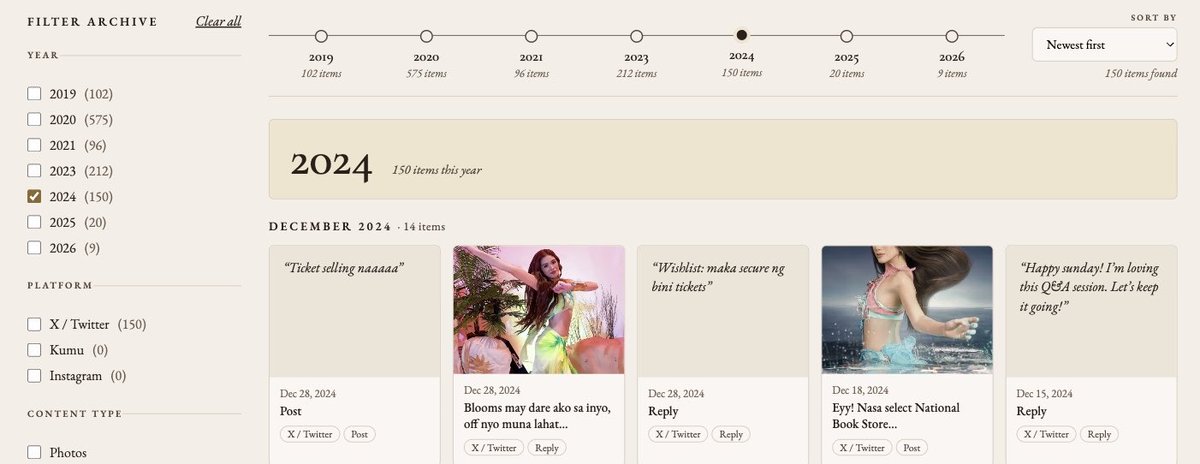Image resolution: width=1200 pixels, height=464 pixels.
Task: Check the Kumu platform filter
Action: point(34,350)
